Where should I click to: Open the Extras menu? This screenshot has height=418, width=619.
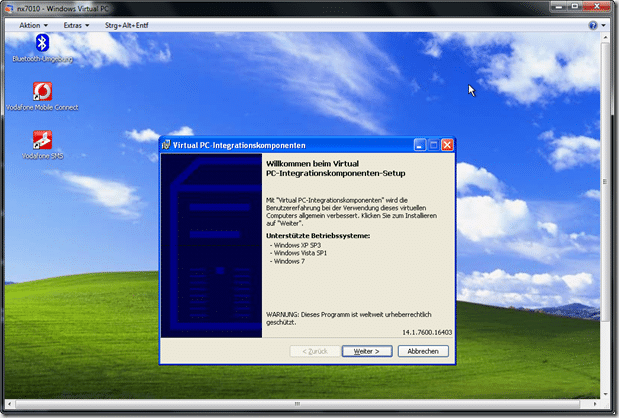(76, 25)
